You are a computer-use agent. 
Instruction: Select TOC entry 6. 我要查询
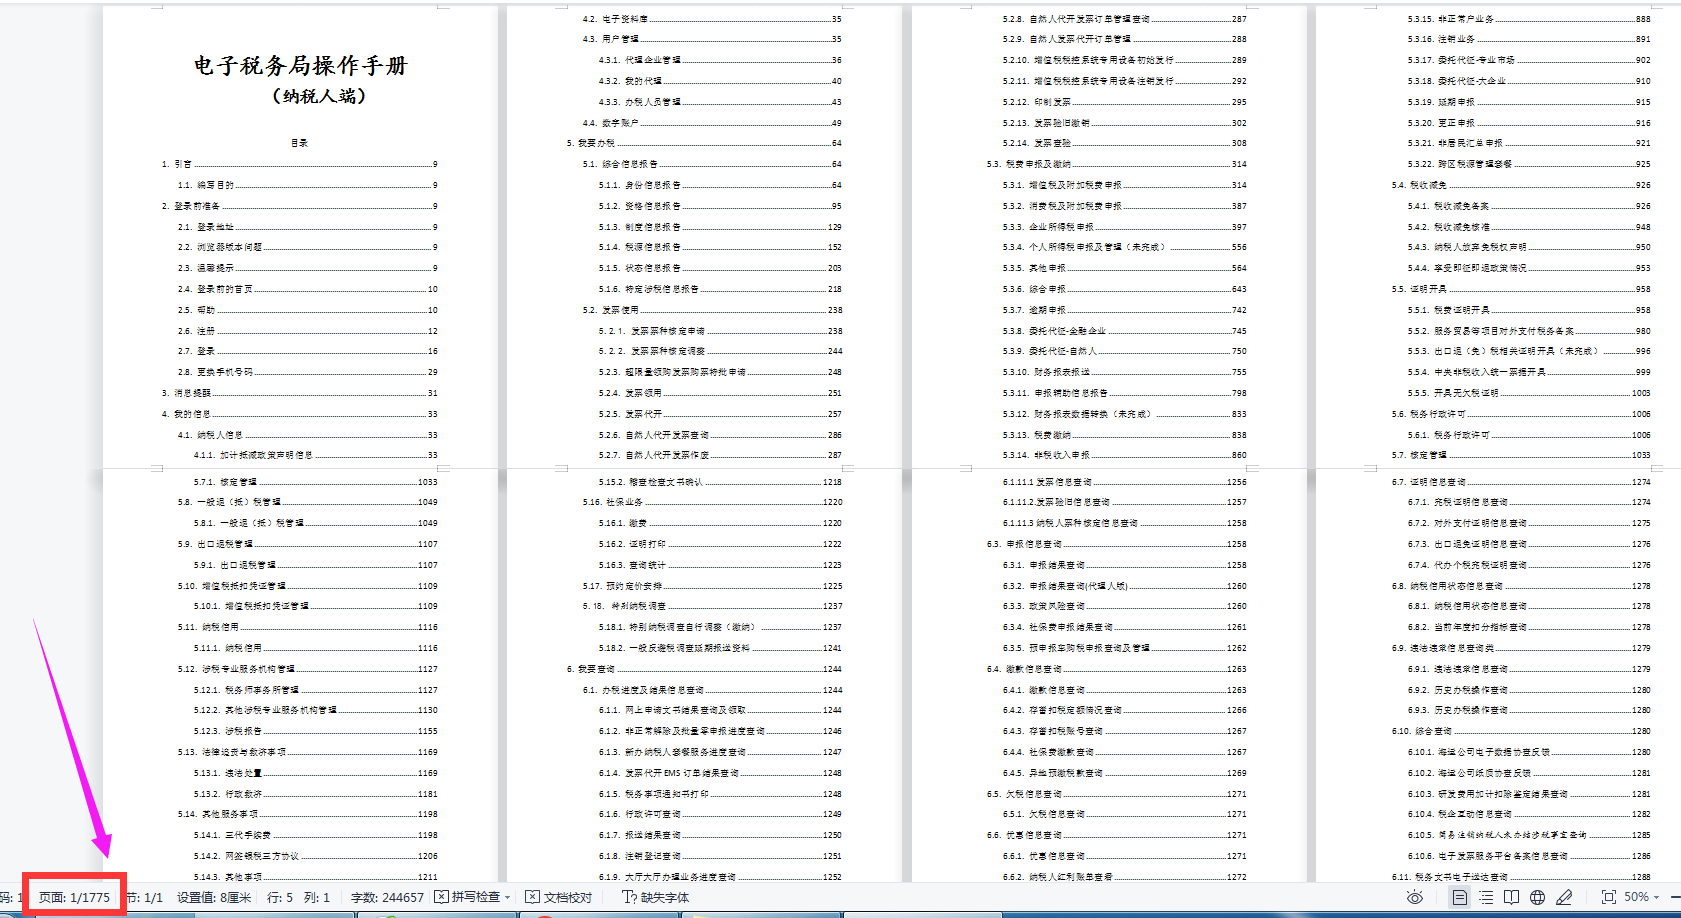tap(704, 669)
